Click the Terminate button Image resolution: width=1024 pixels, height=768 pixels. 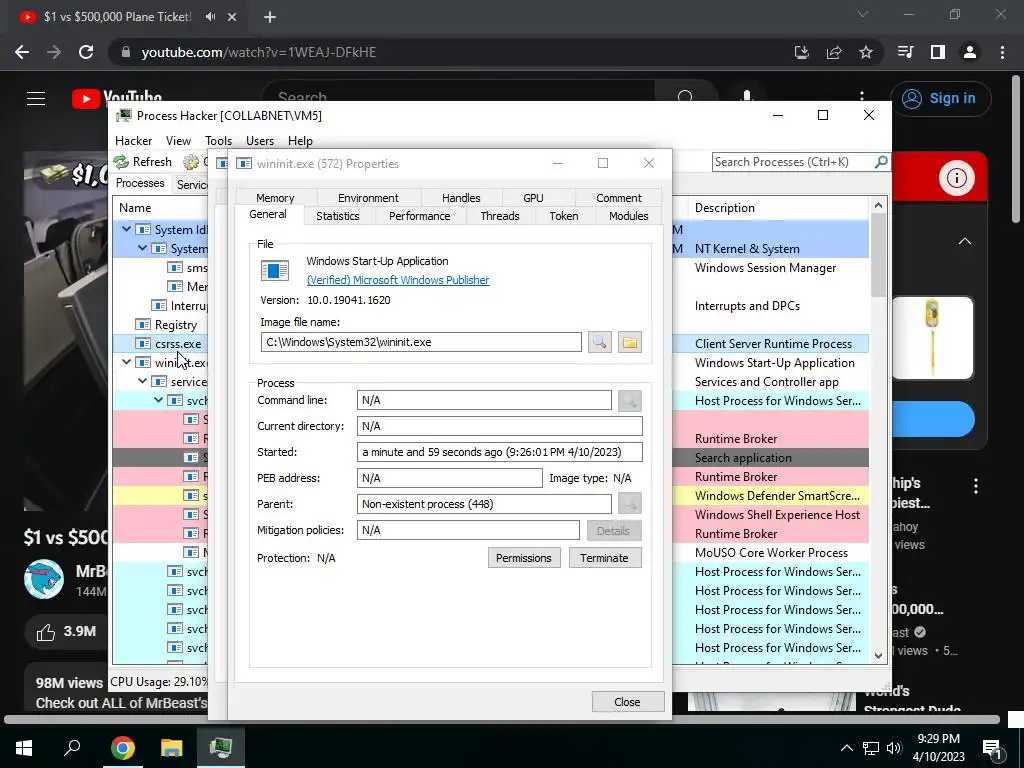pyautogui.click(x=604, y=558)
